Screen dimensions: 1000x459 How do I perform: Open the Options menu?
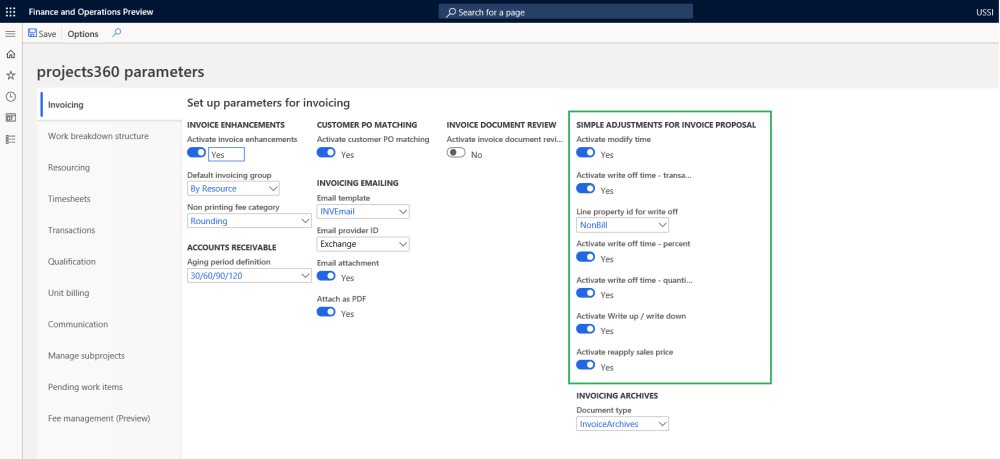[83, 34]
